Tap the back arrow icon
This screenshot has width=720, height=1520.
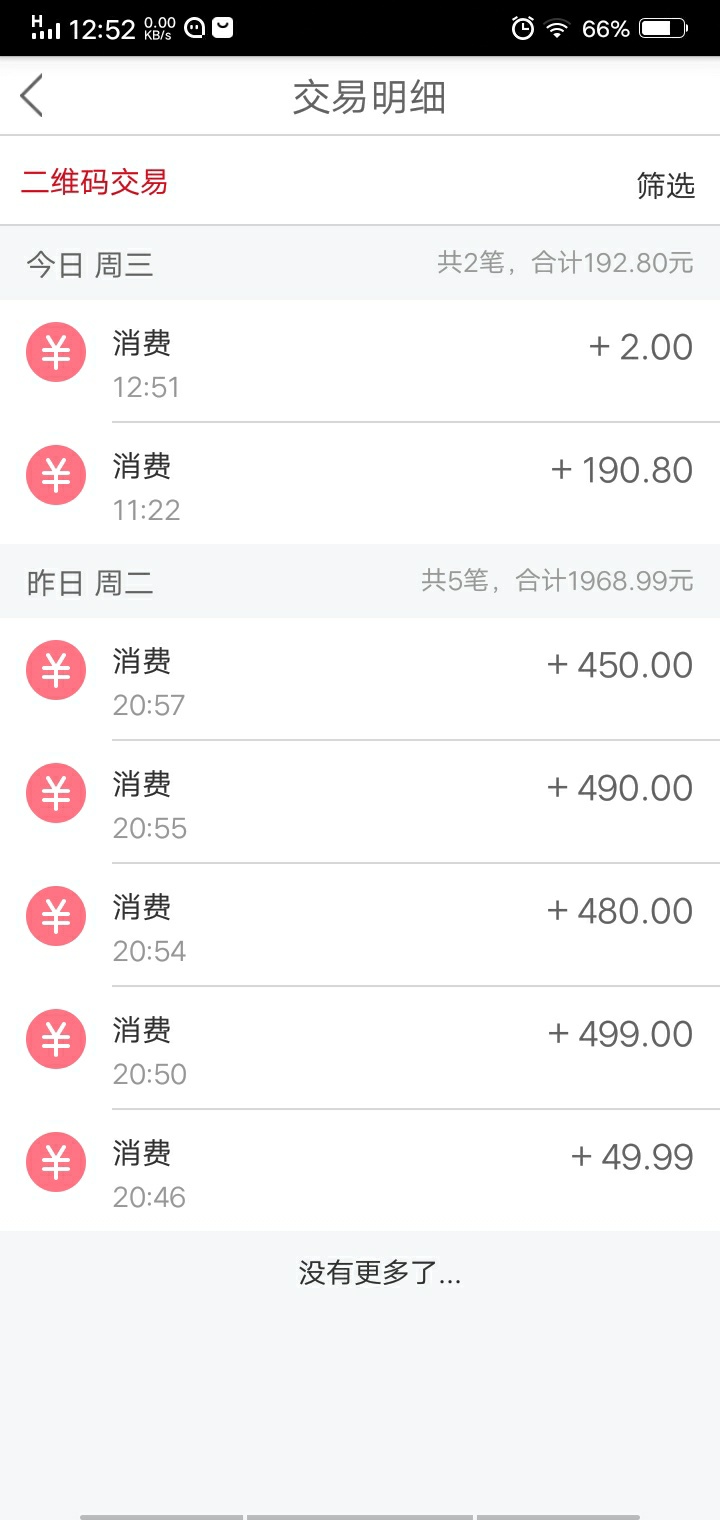[x=32, y=96]
